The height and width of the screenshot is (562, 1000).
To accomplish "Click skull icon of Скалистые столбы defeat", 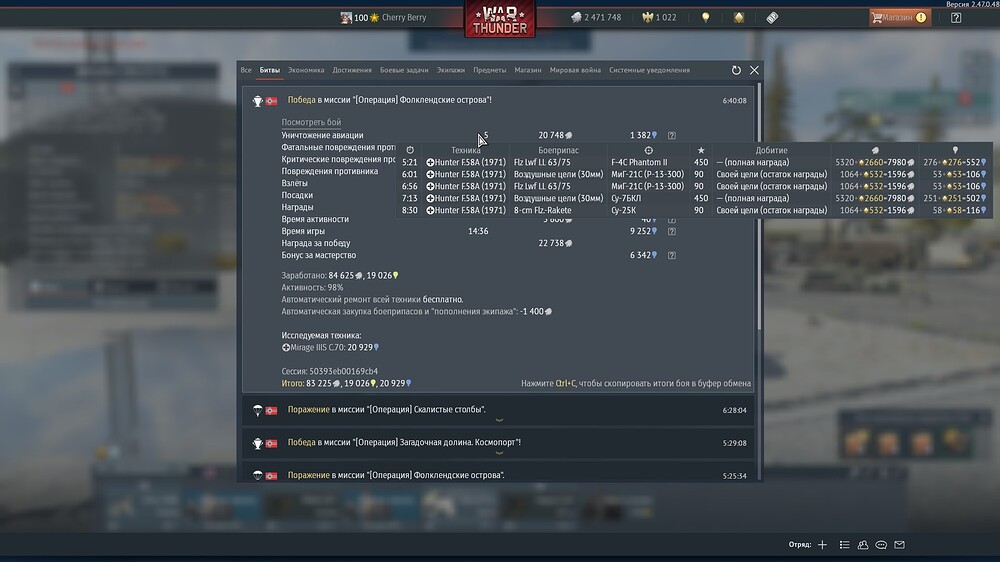I will pyautogui.click(x=258, y=410).
